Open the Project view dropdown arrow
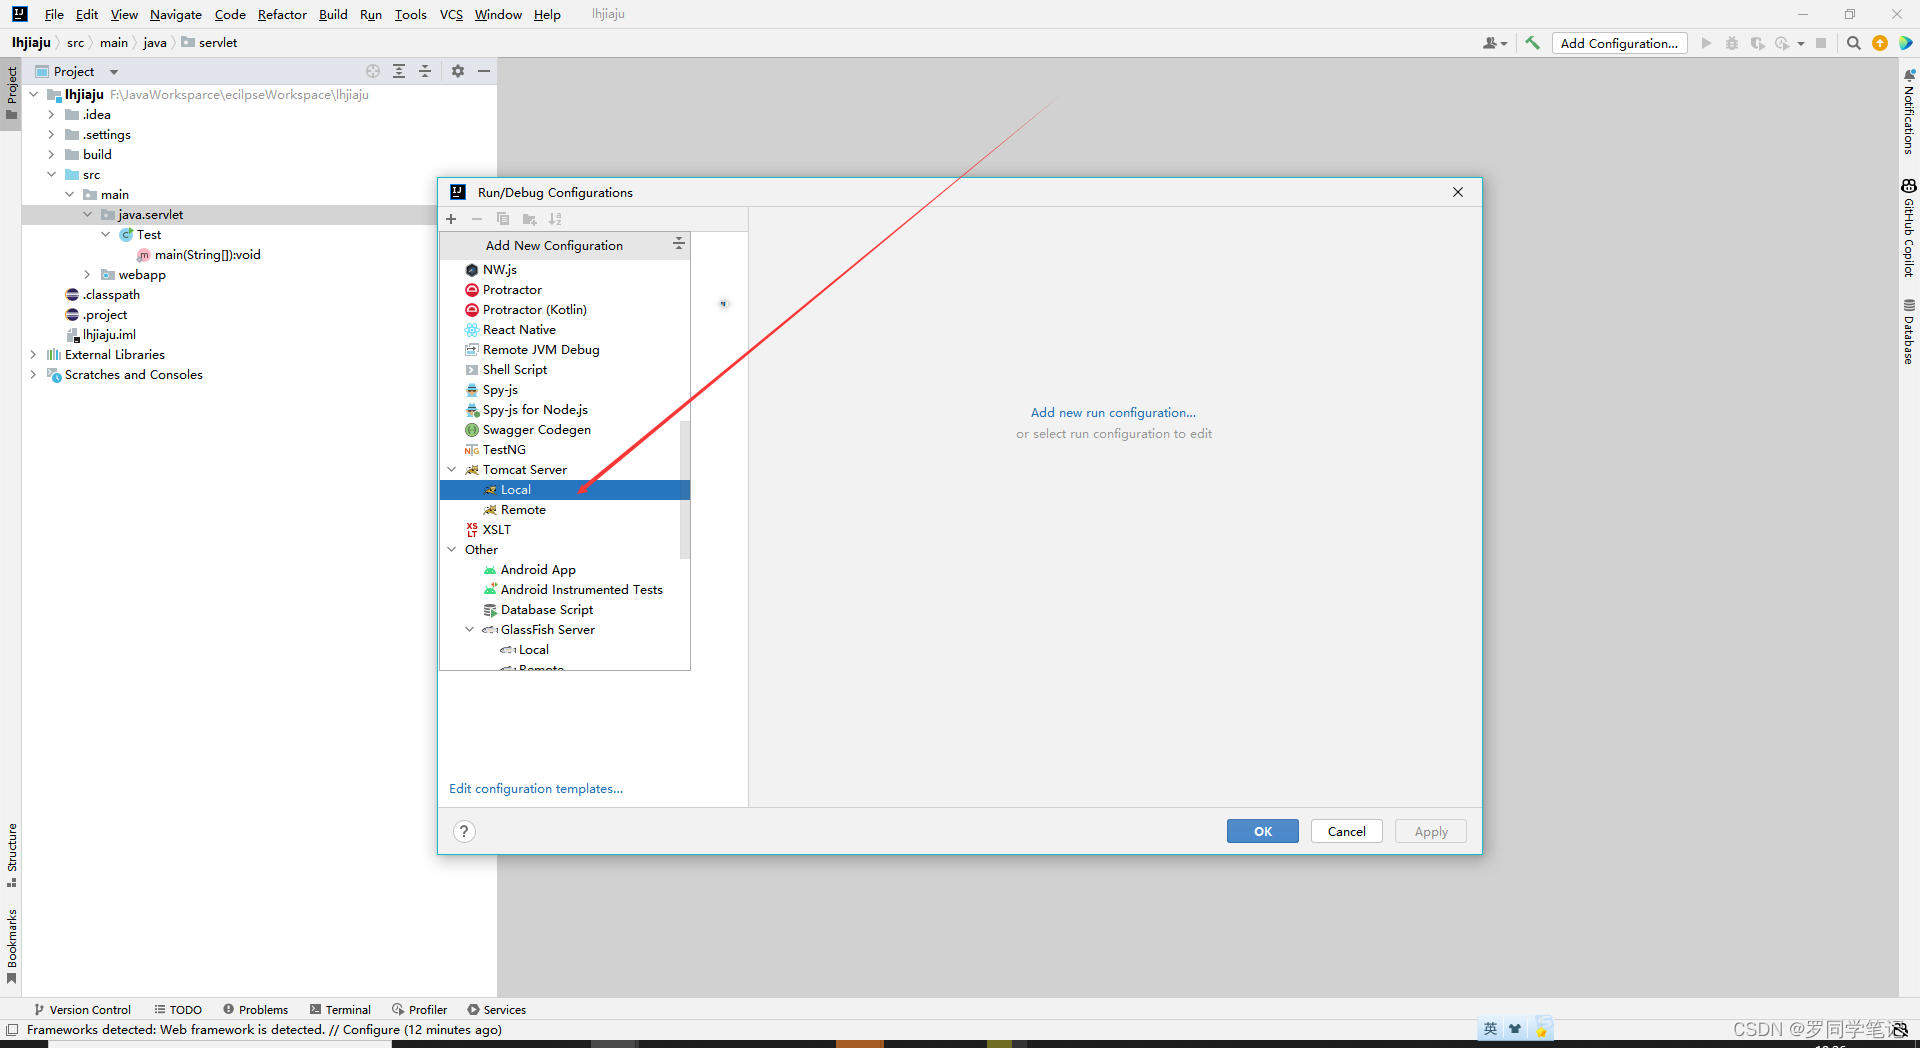 pos(114,72)
